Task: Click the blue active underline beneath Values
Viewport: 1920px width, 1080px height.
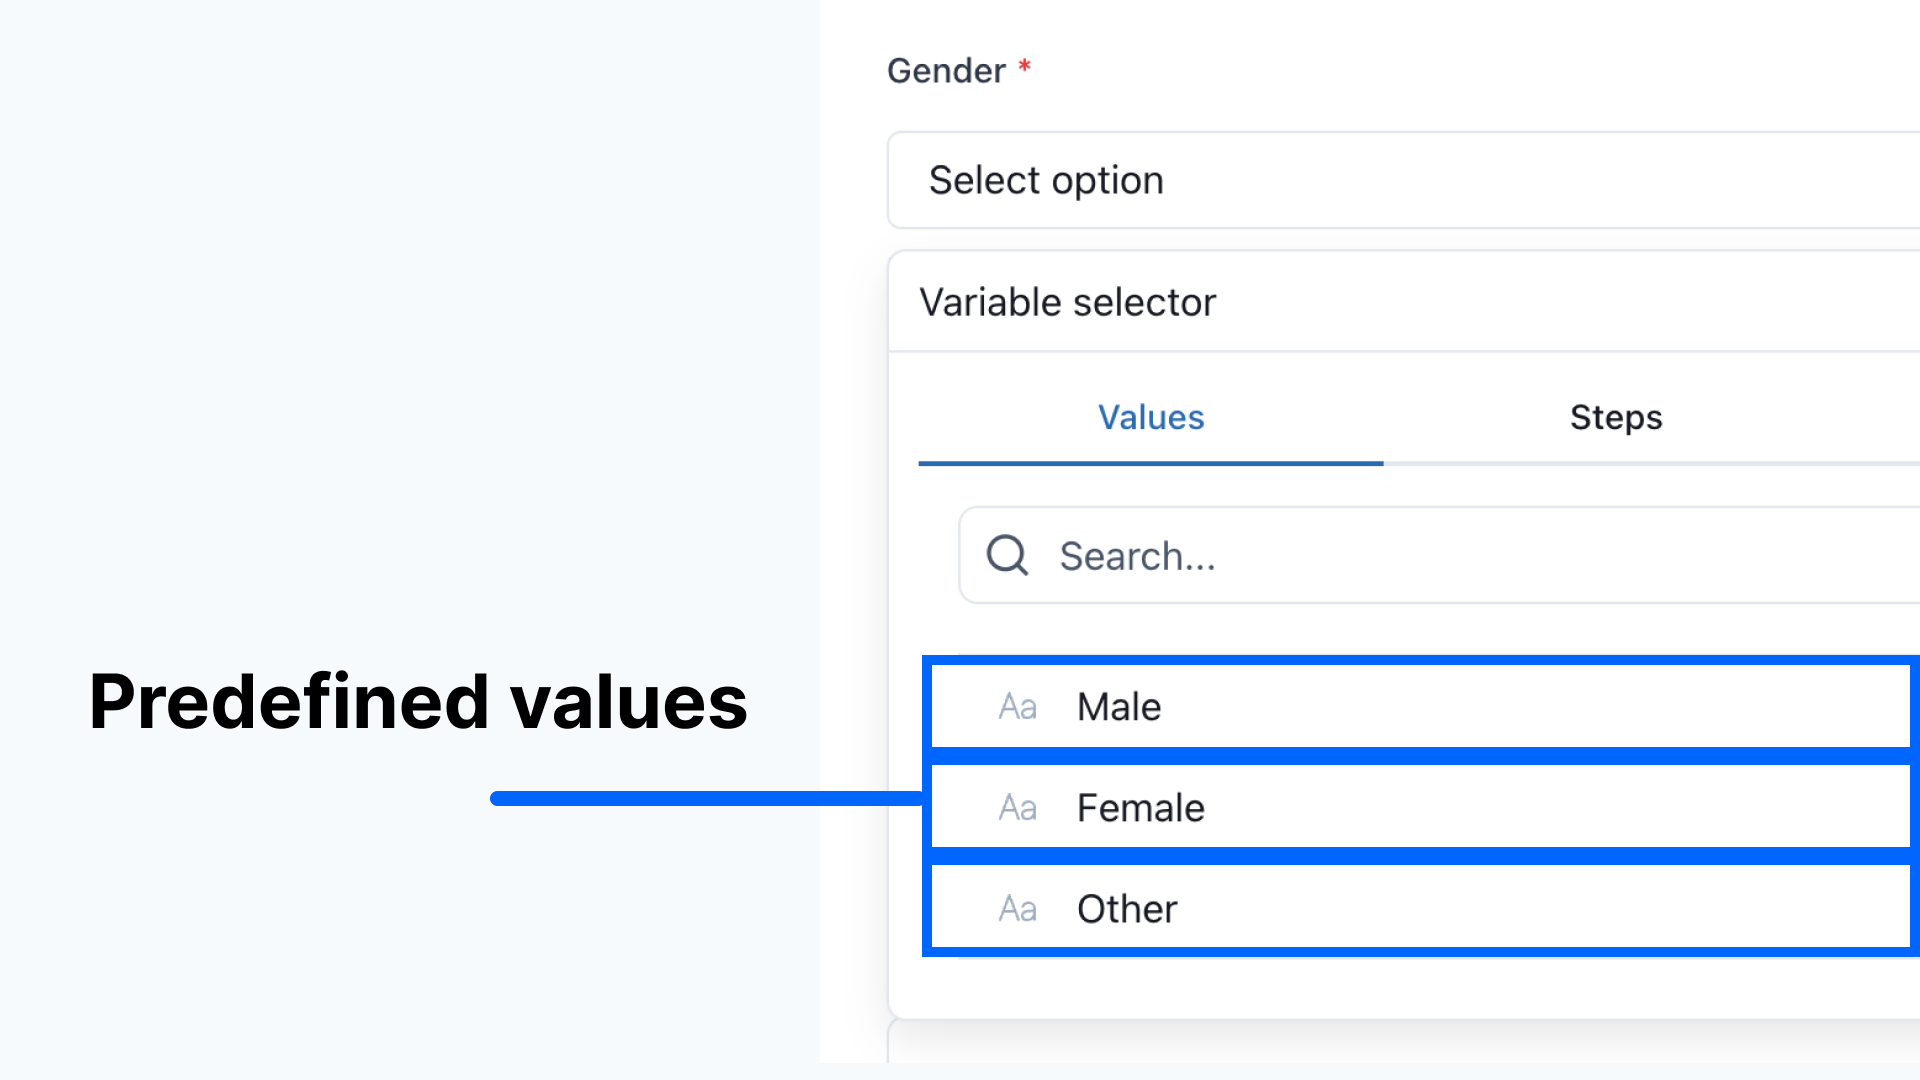Action: click(x=1151, y=463)
